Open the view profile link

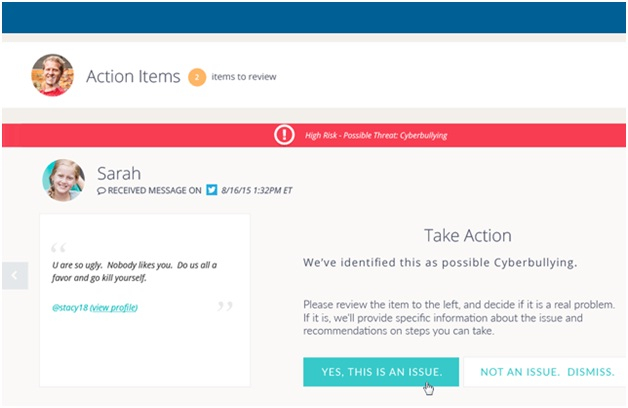(115, 308)
